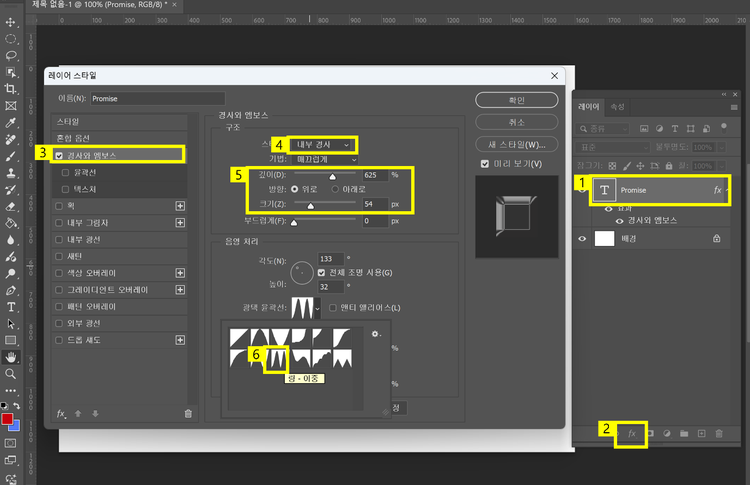This screenshot has width=750, height=485.
Task: Toggle 미리 보기(V) checkbox
Action: pos(485,164)
